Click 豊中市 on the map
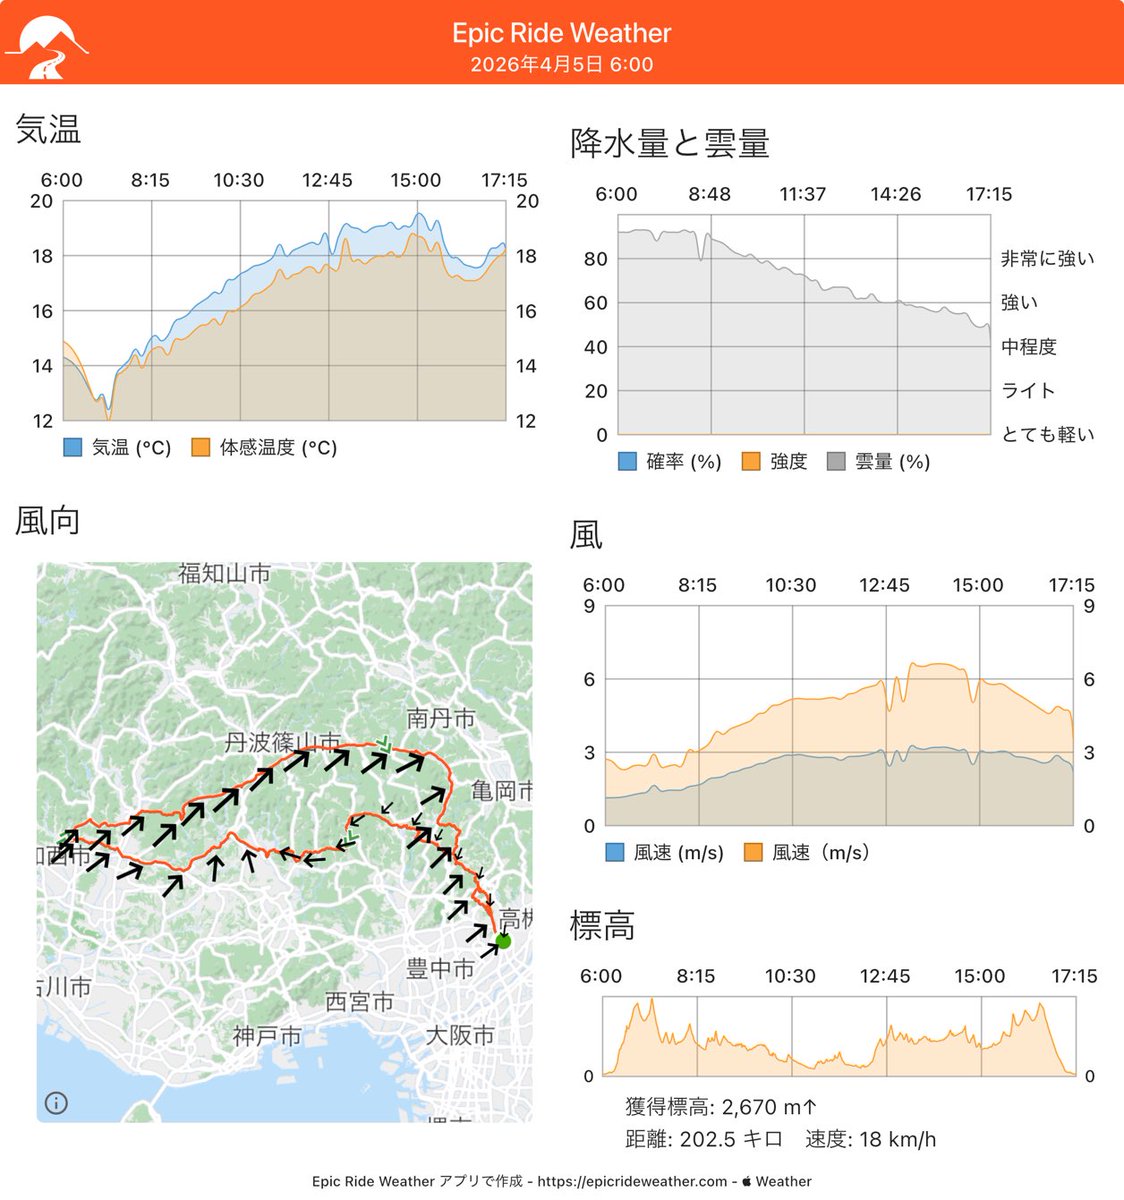This screenshot has width=1124, height=1200. pyautogui.click(x=440, y=969)
